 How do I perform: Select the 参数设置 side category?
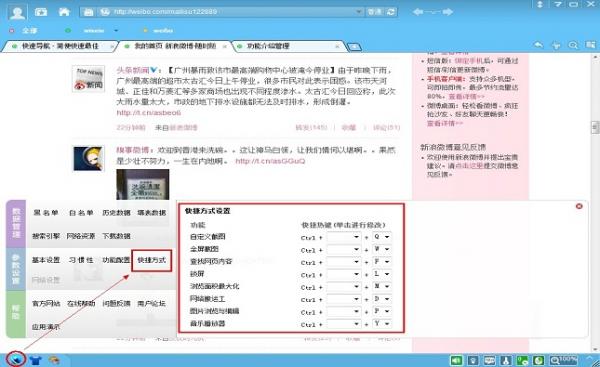click(x=16, y=269)
